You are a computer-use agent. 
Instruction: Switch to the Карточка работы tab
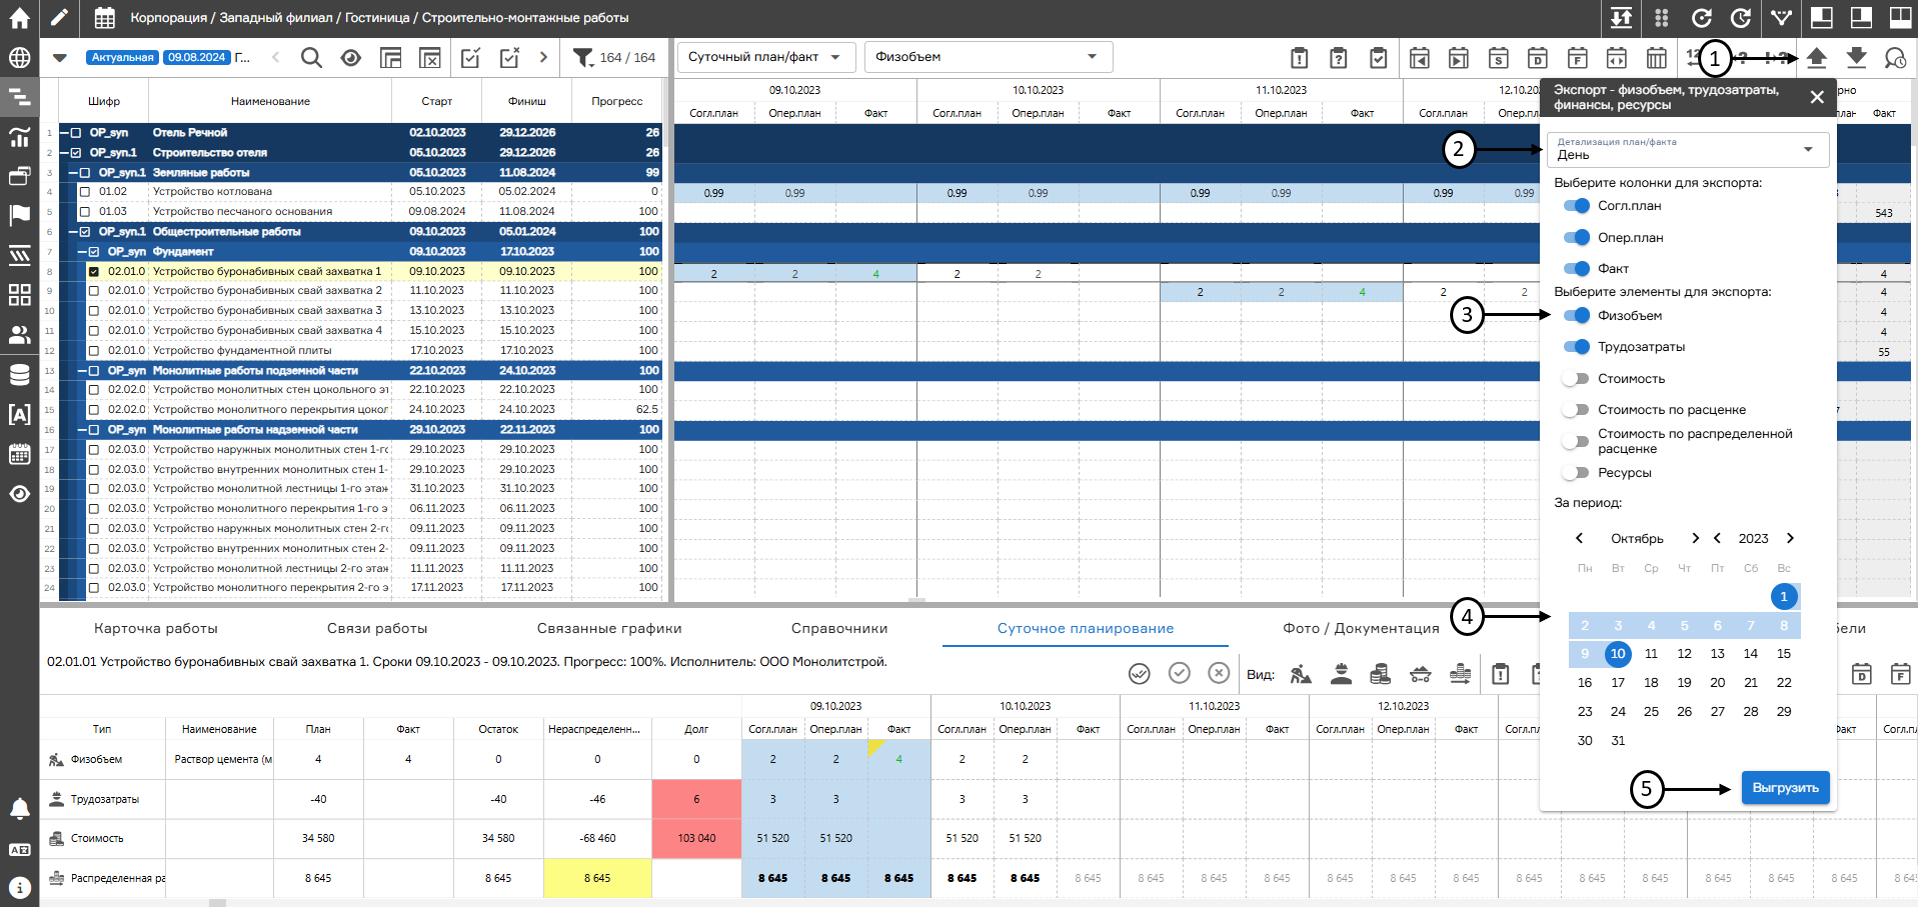[x=156, y=629]
